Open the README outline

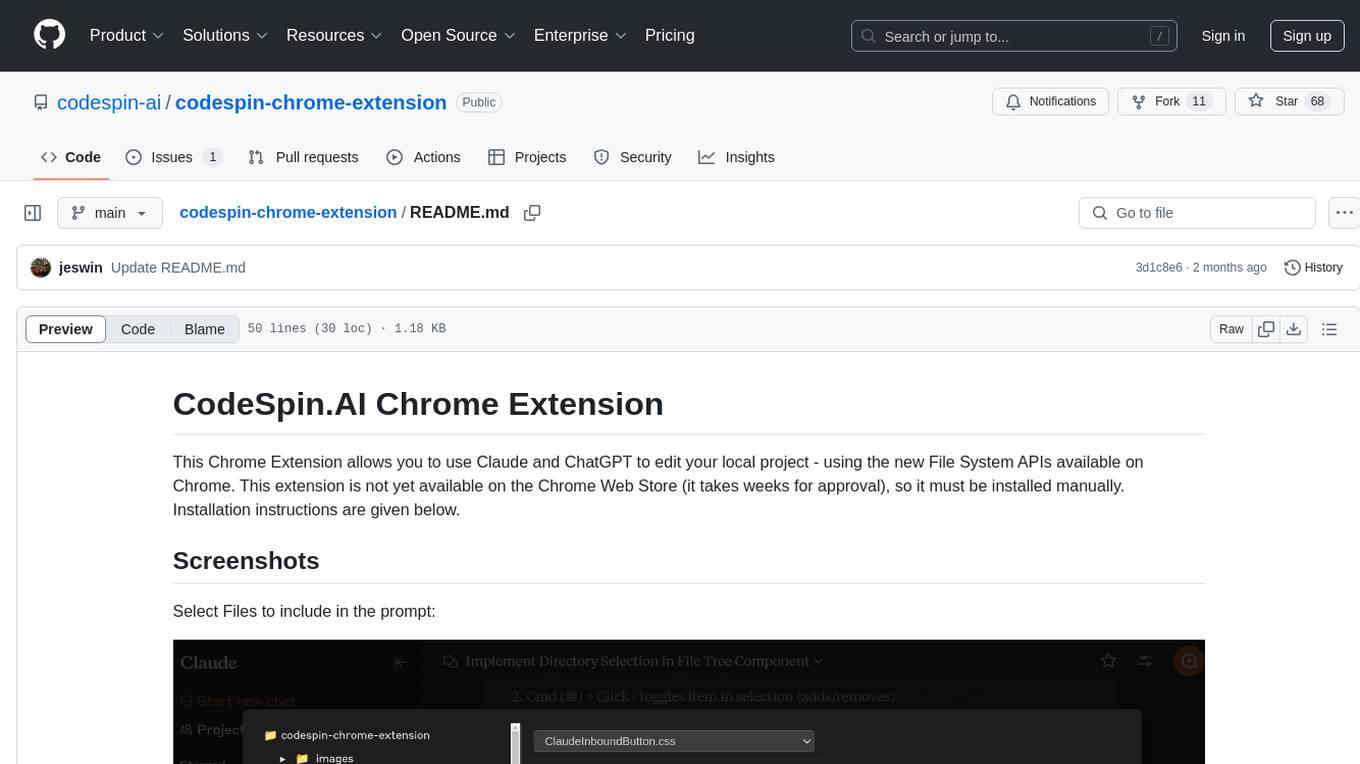(1329, 329)
